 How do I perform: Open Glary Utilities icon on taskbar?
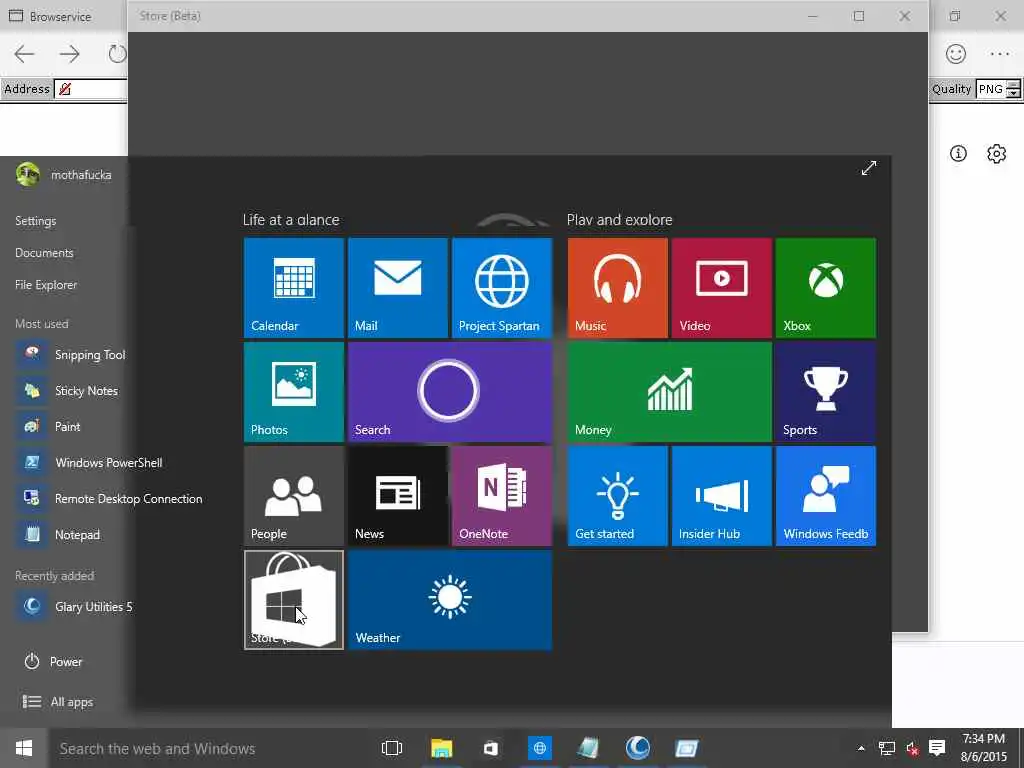[637, 748]
